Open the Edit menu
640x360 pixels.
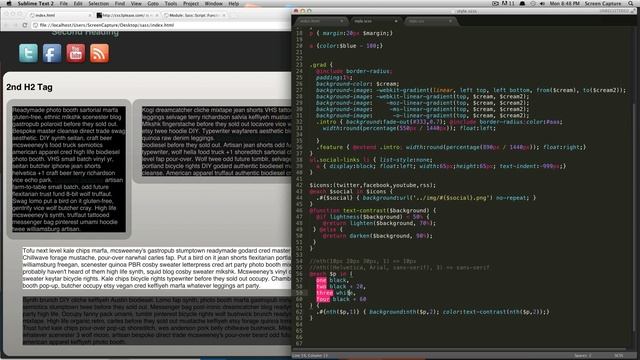tap(78, 3)
